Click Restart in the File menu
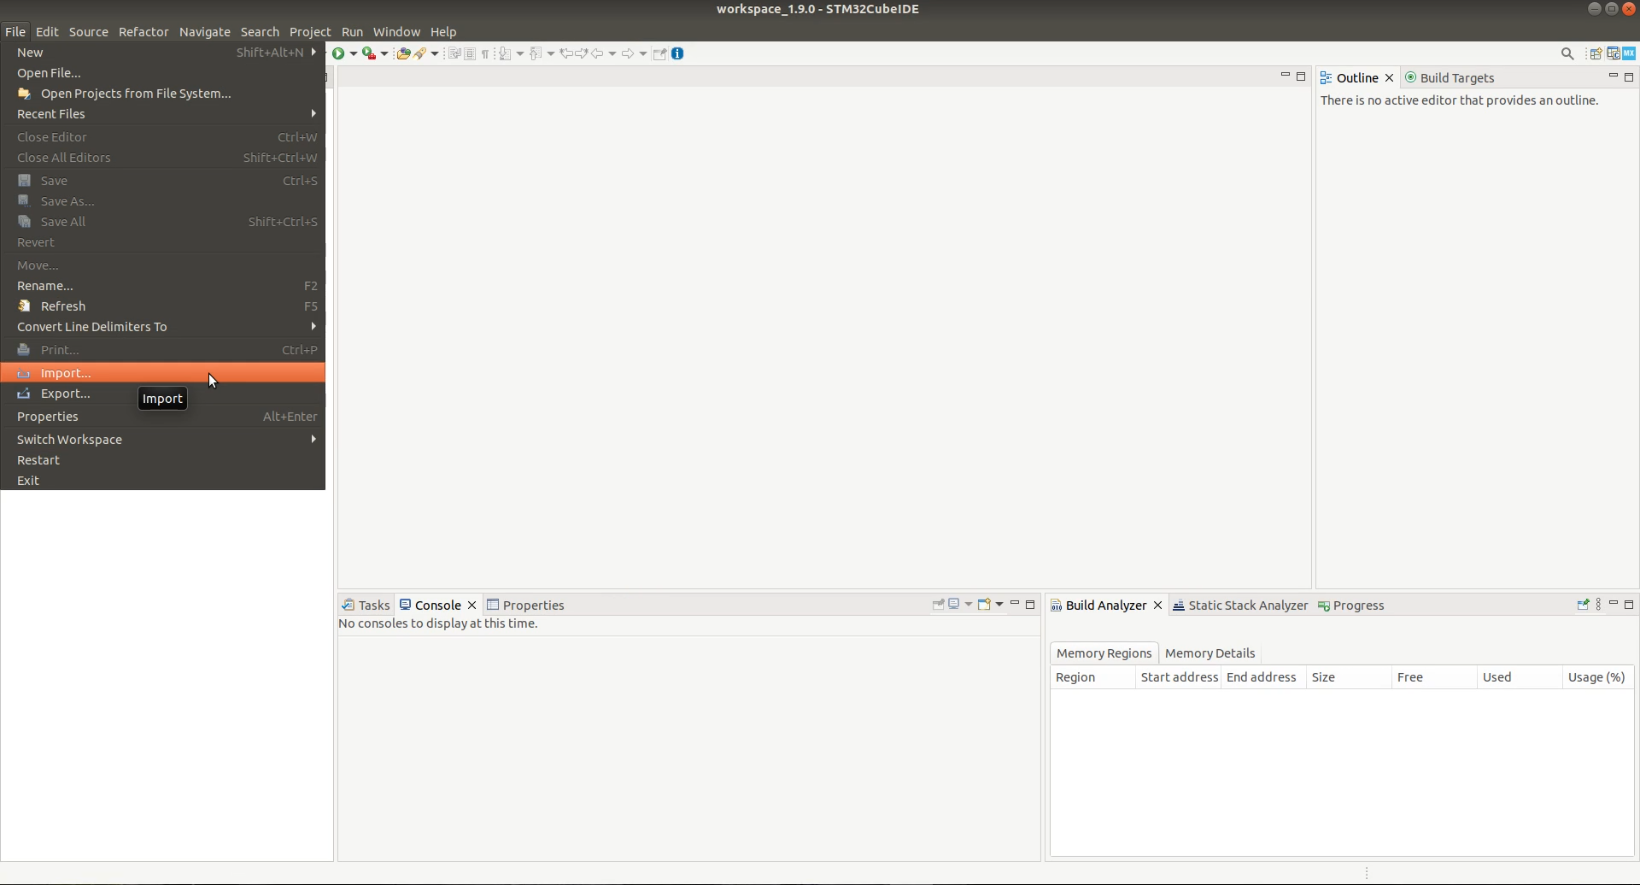 [x=163, y=460]
